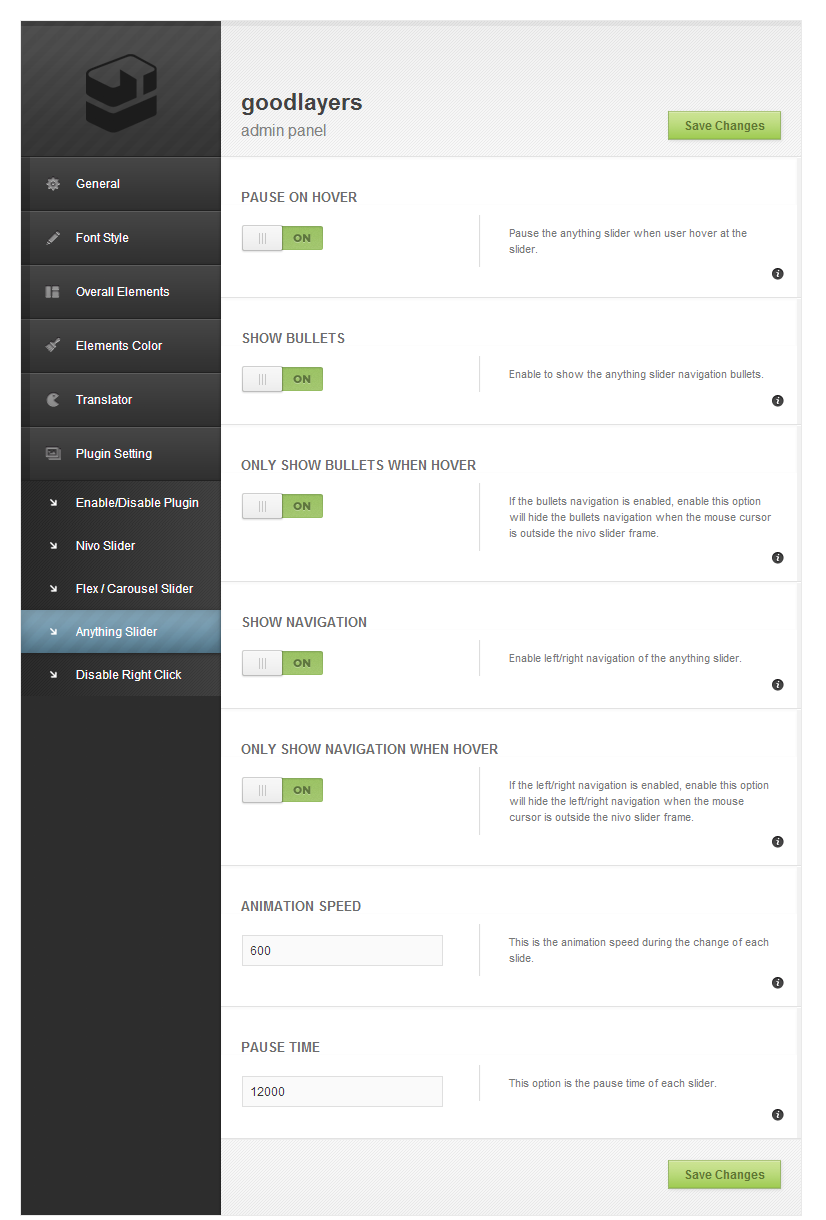The image size is (826, 1220).
Task: Click the info icon in Pause On Hover section
Action: coord(777,274)
